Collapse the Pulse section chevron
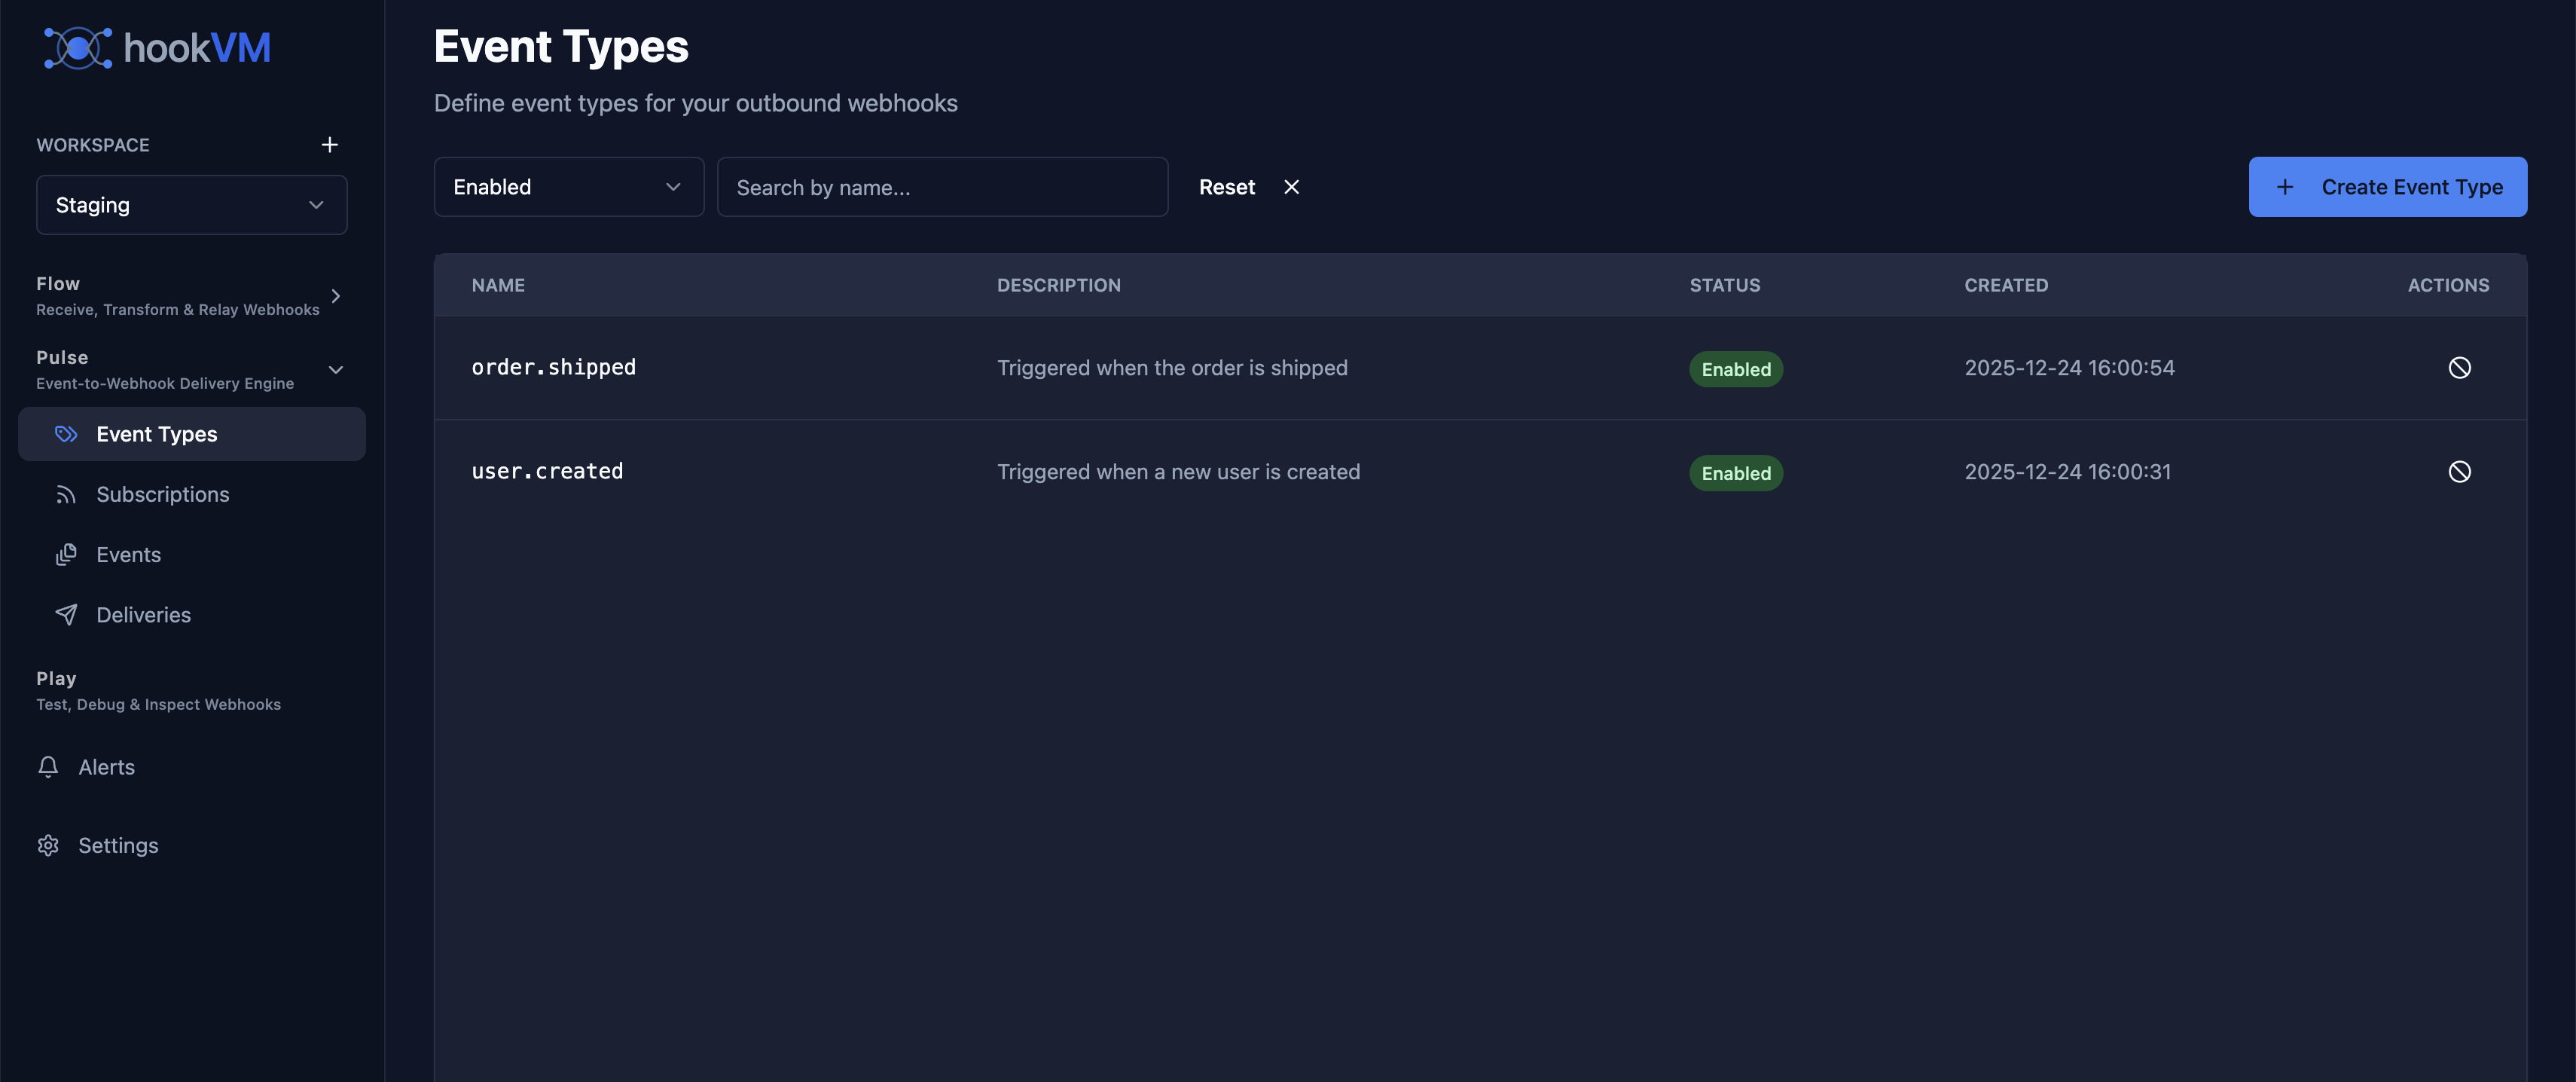This screenshot has height=1082, width=2576. click(x=336, y=369)
